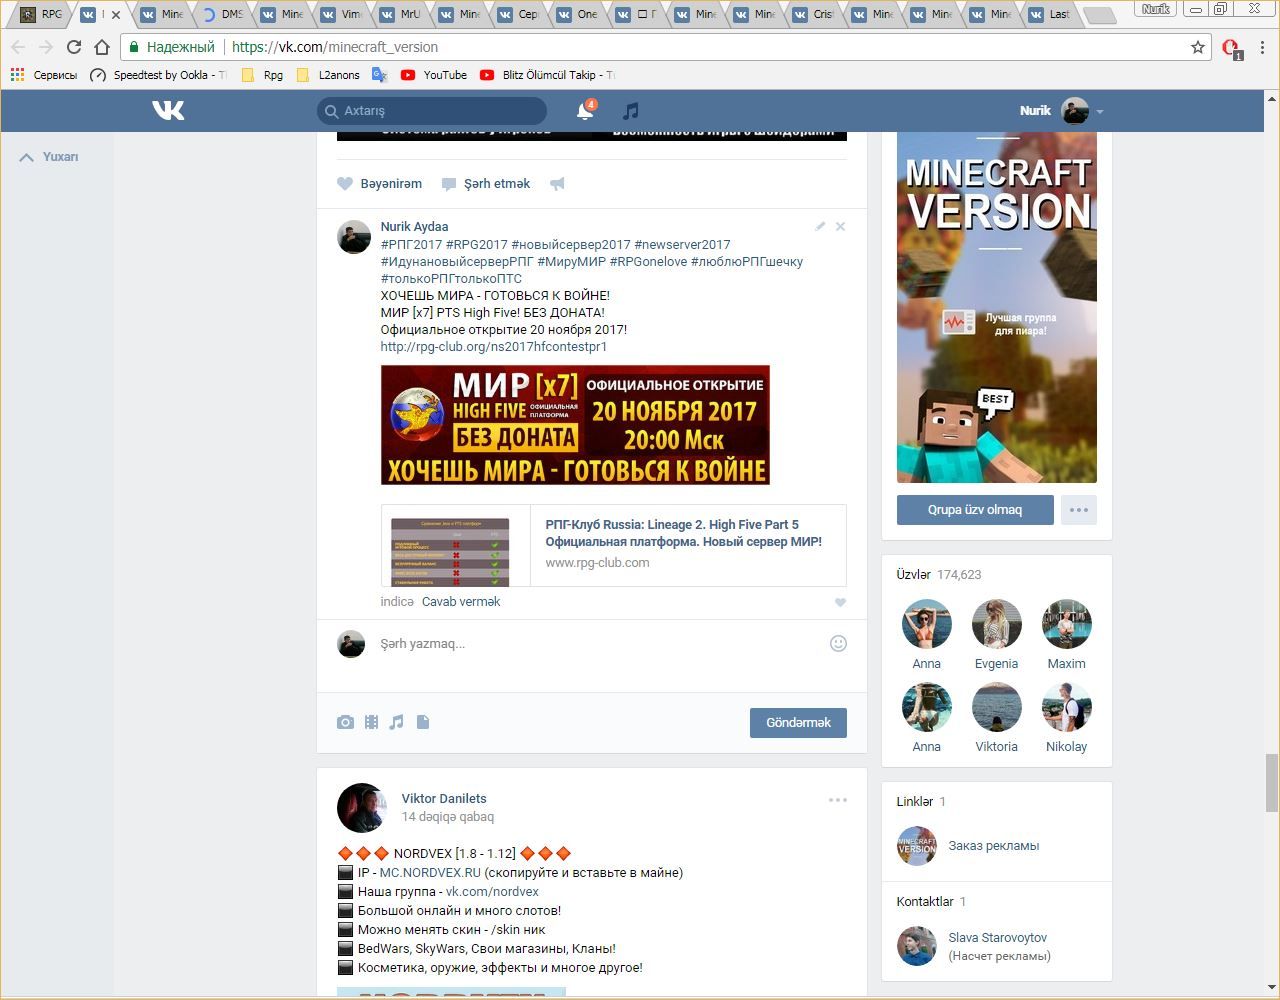
Task: Send the comment with Göndərmək
Action: click(x=798, y=723)
